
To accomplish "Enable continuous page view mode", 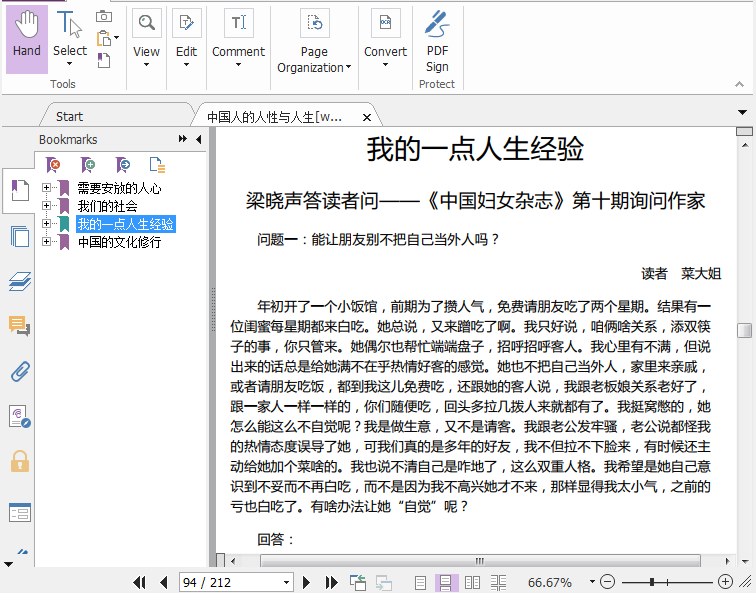I will pos(446,582).
